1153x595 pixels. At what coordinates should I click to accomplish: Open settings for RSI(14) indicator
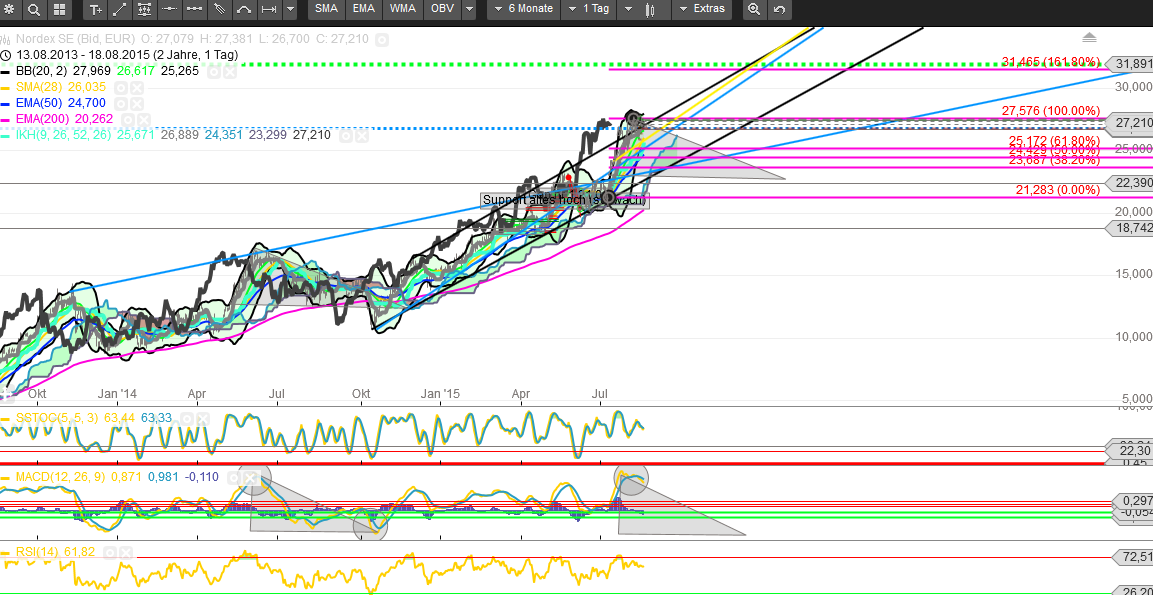(x=109, y=551)
